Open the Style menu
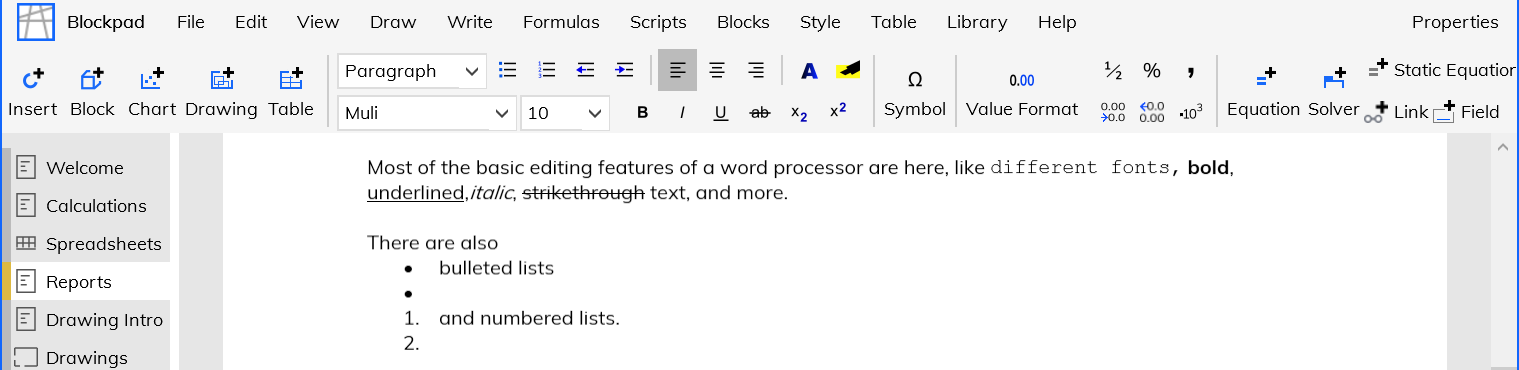The image size is (1519, 370). [820, 22]
